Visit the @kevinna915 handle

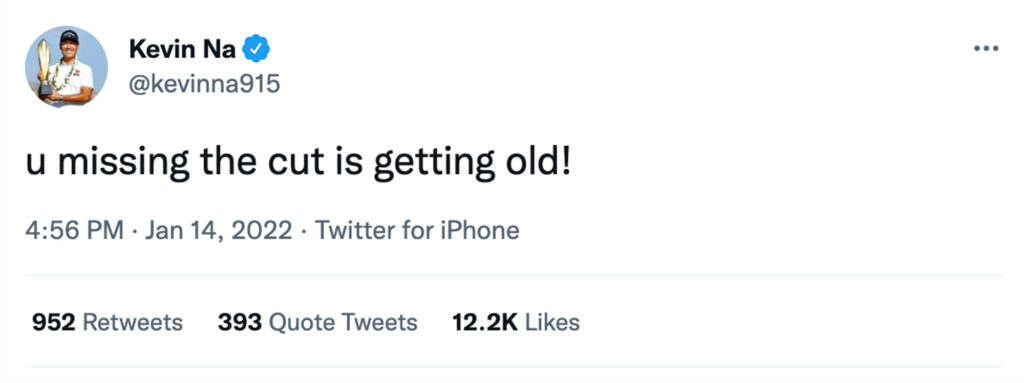204,84
